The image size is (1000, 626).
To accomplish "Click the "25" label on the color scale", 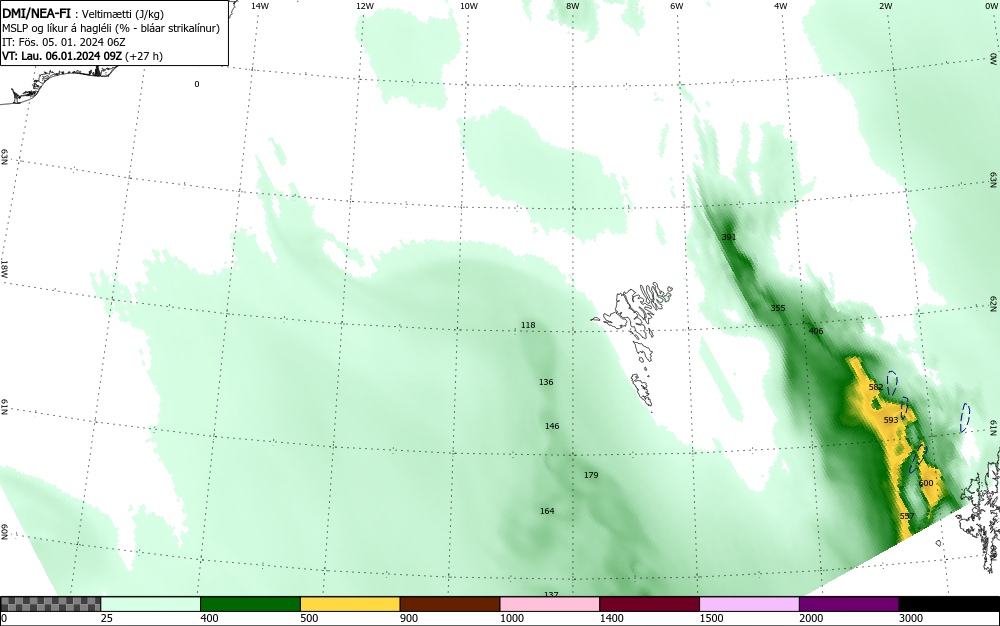I will (107, 618).
